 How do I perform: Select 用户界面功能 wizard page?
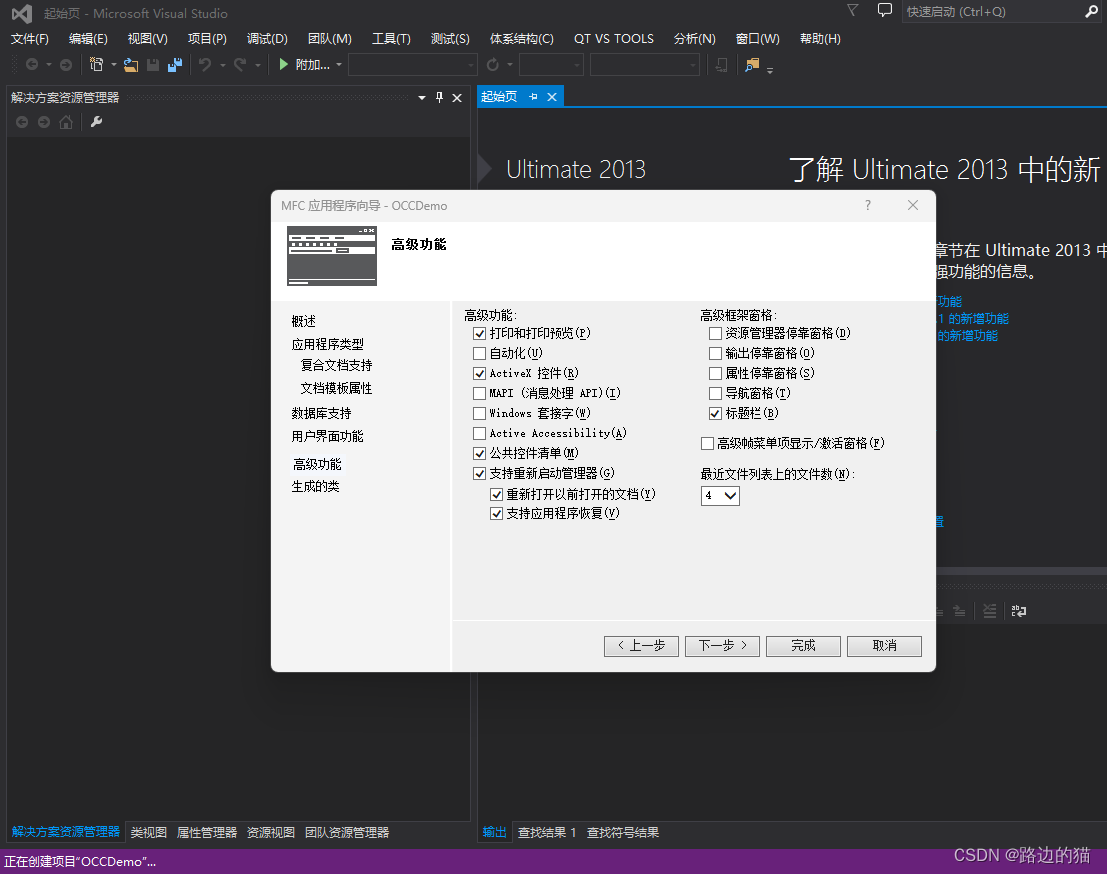coord(328,436)
